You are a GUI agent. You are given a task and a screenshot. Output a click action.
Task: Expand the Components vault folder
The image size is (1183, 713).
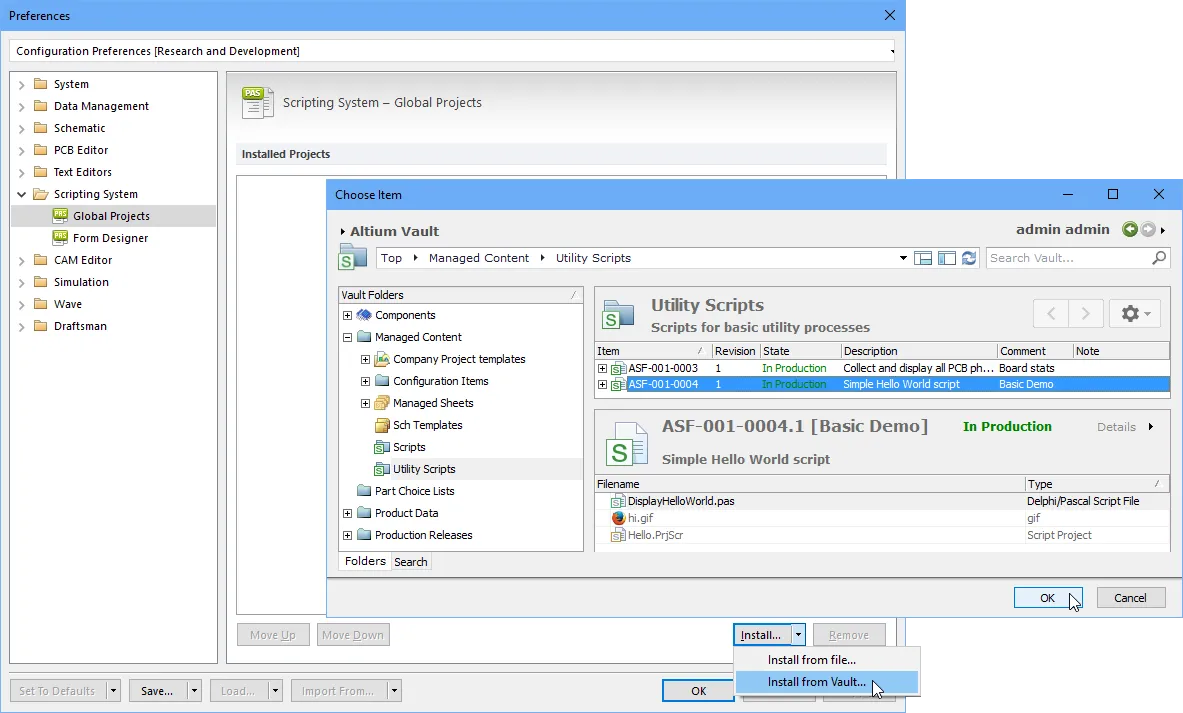[x=347, y=315]
